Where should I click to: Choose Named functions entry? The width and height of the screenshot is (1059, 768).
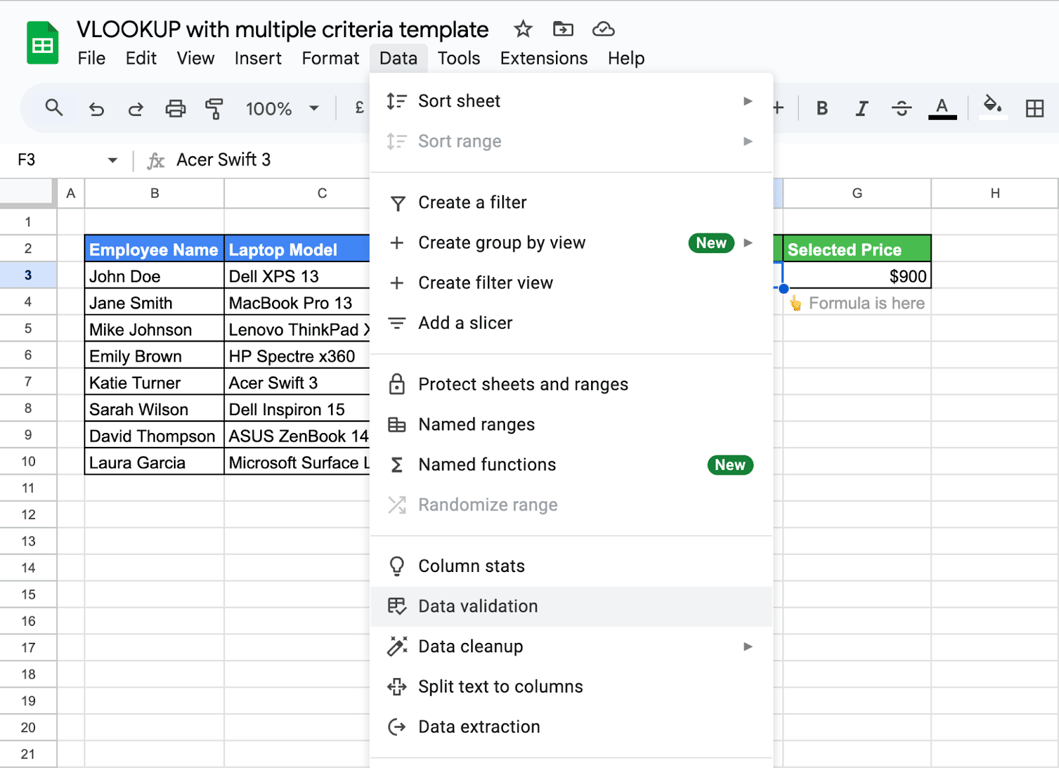coord(571,465)
